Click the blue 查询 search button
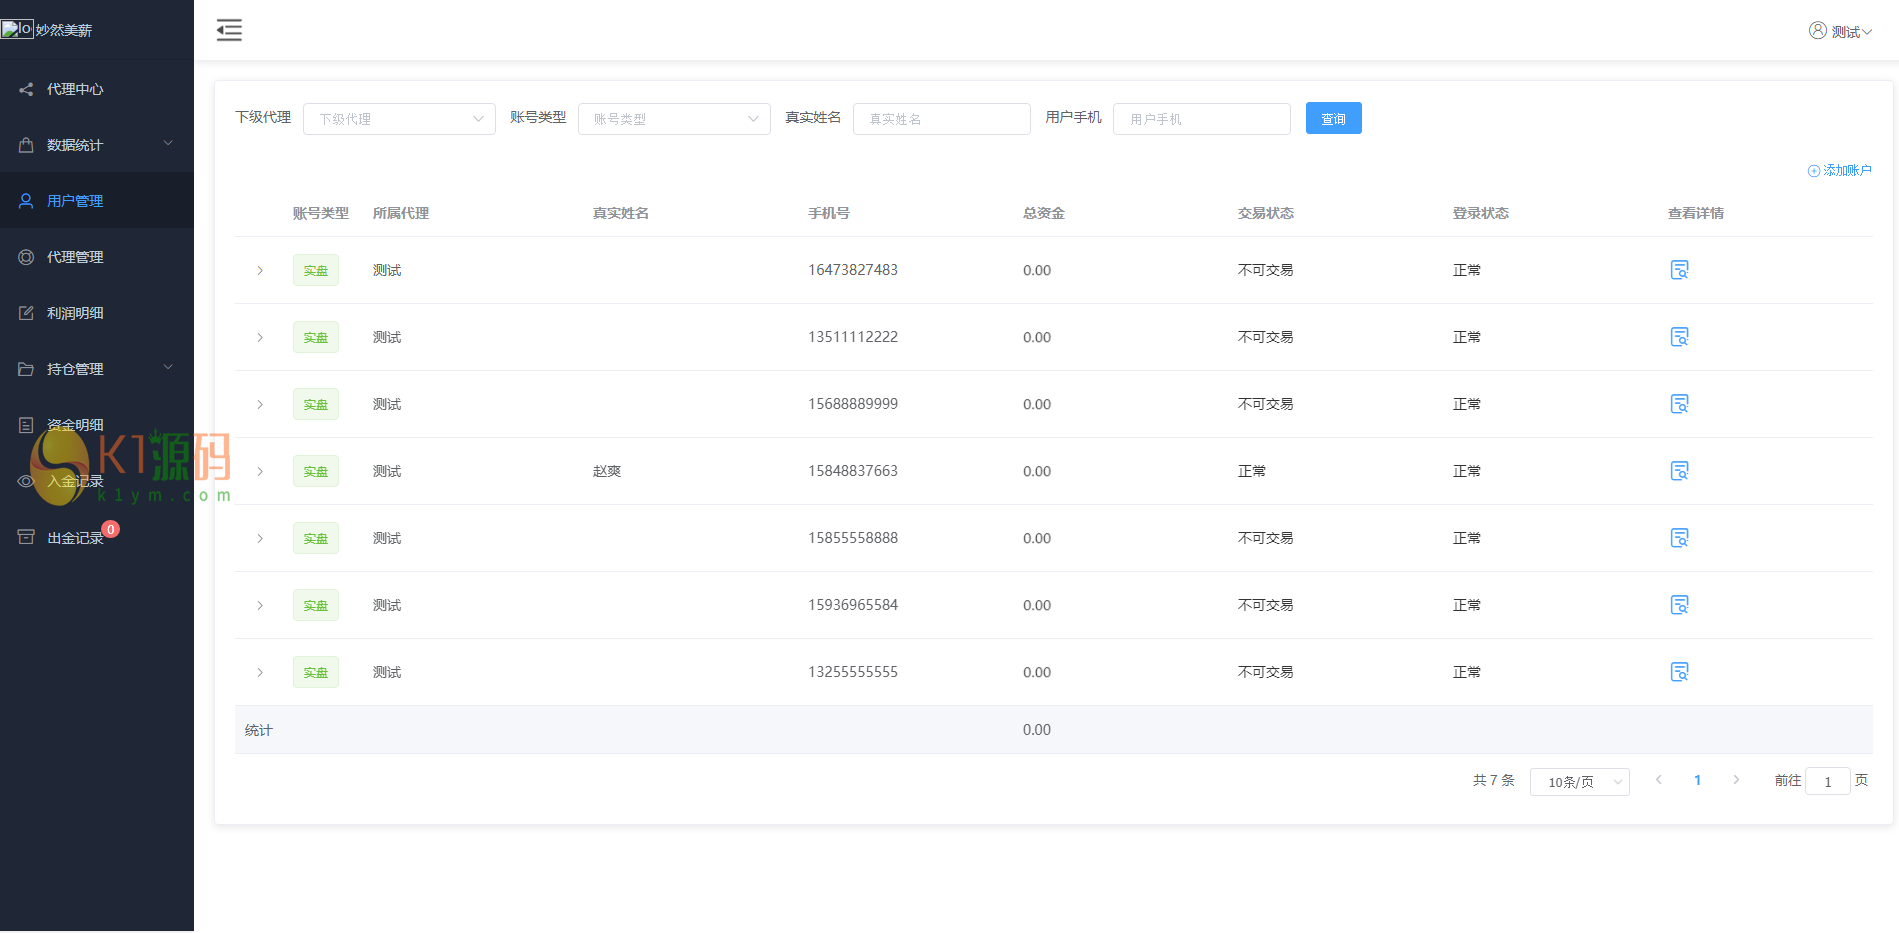This screenshot has width=1899, height=933. click(1333, 119)
